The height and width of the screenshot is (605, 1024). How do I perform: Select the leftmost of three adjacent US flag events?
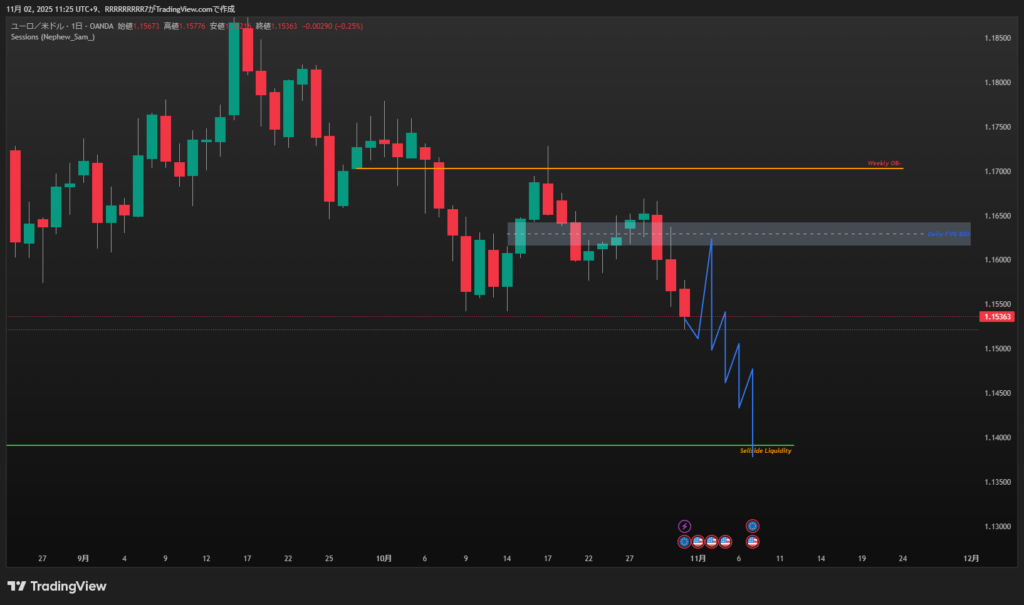click(698, 541)
